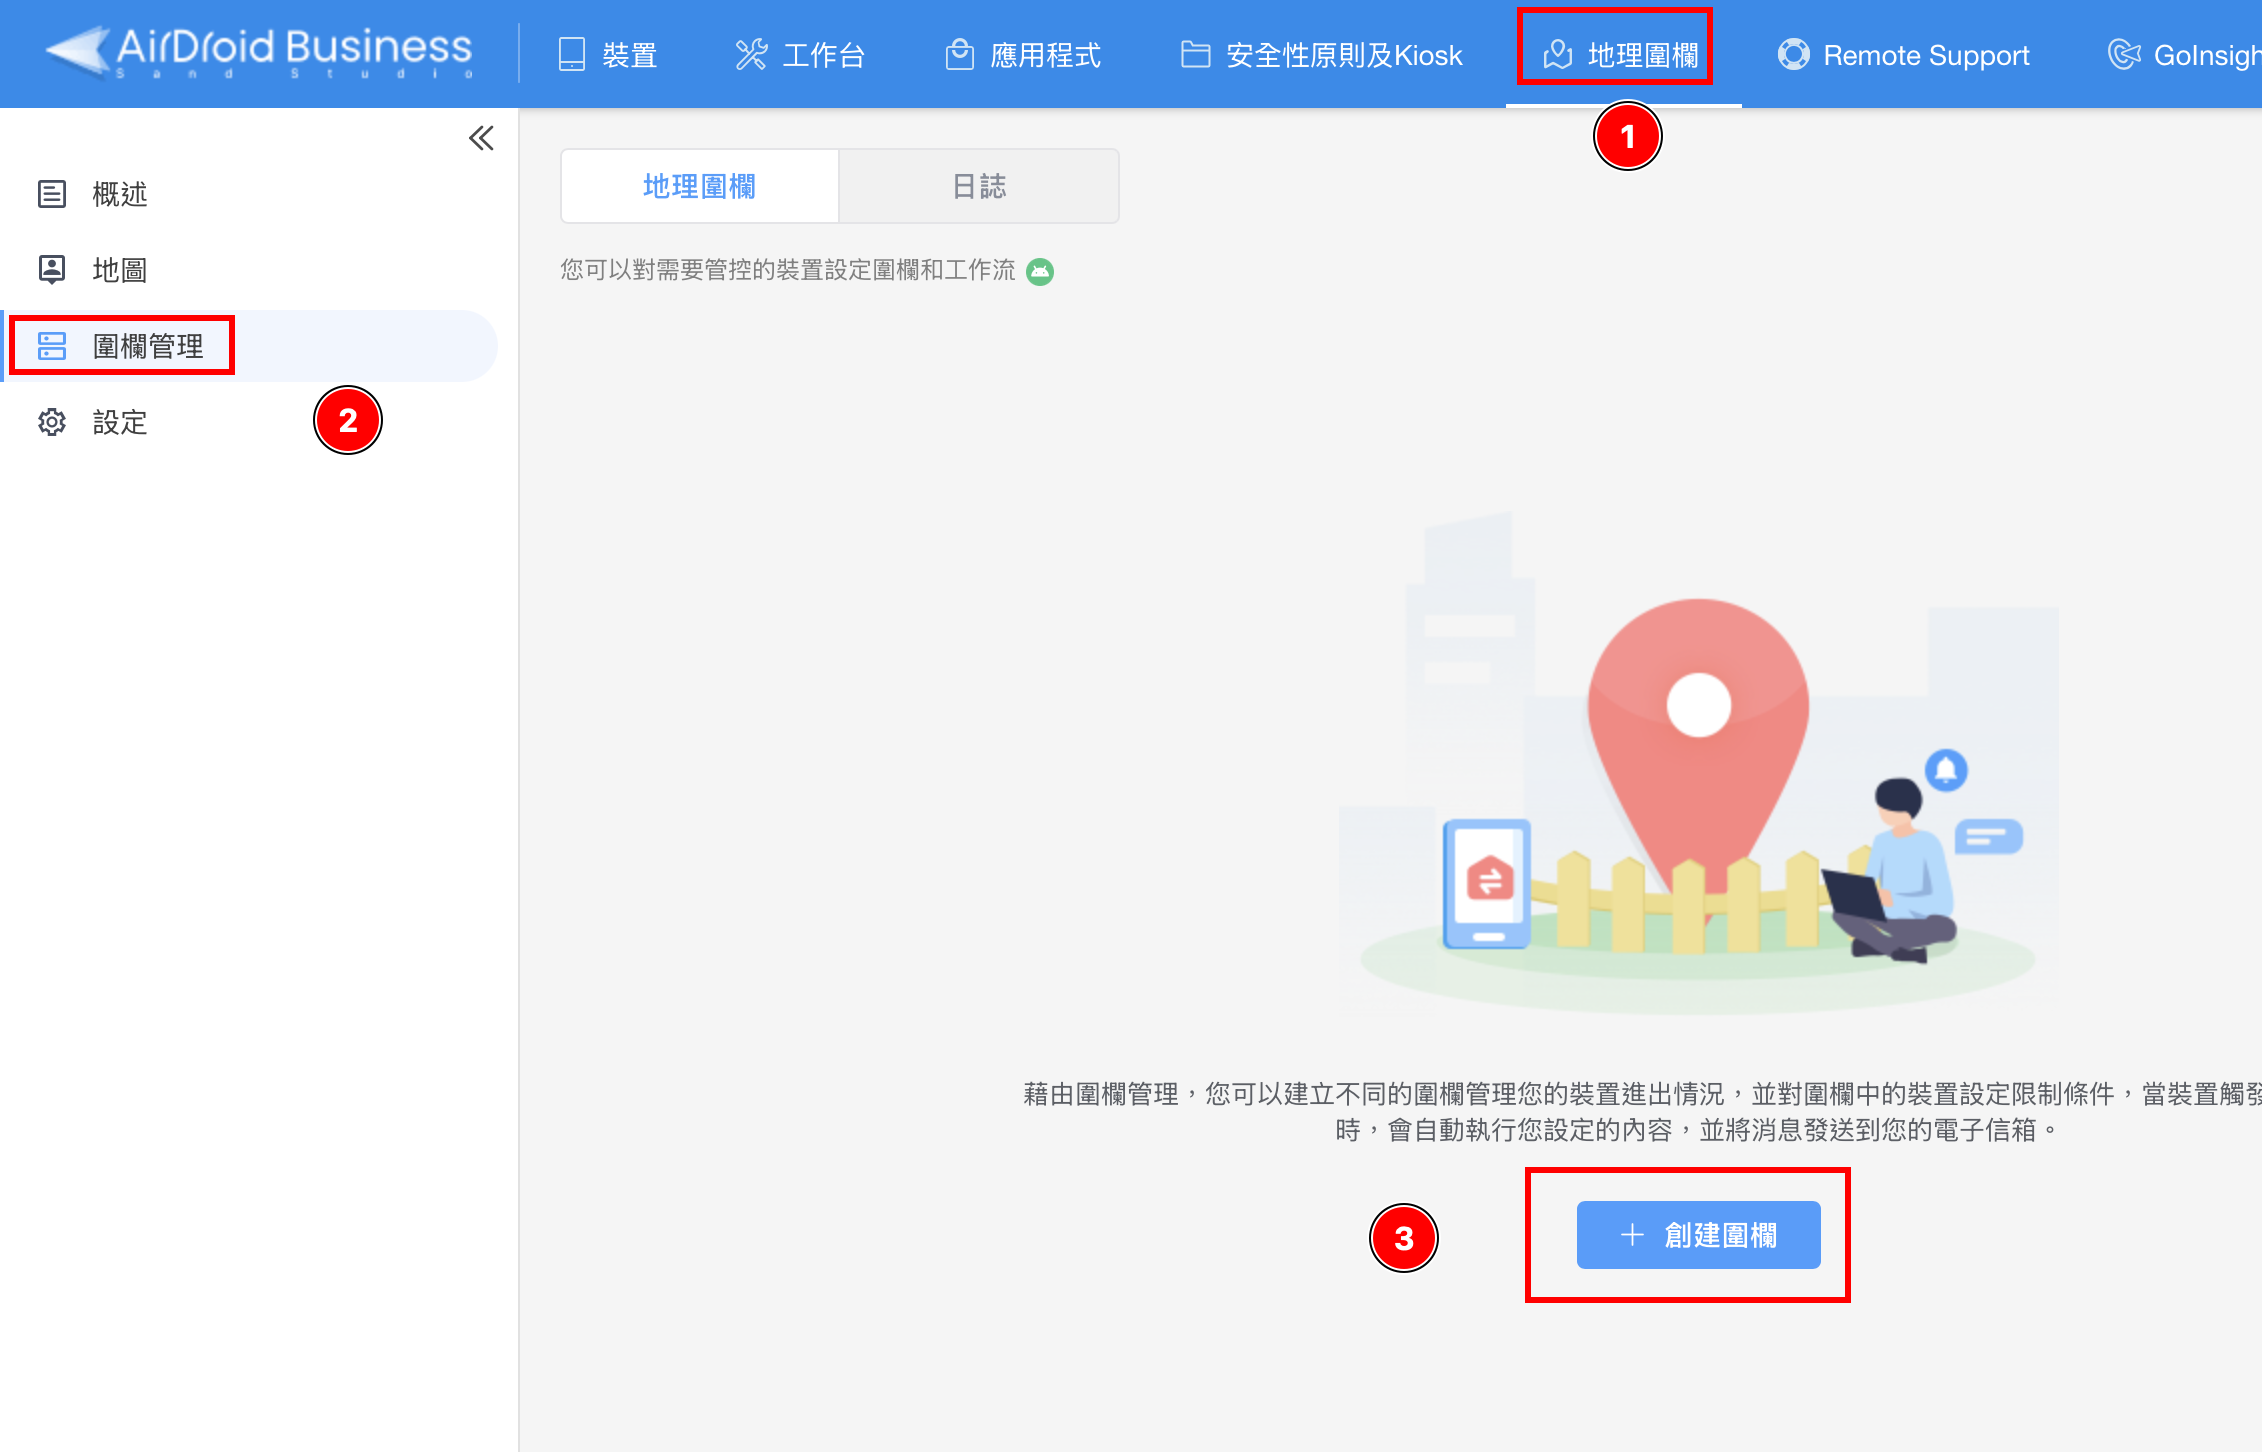Image resolution: width=2262 pixels, height=1452 pixels.
Task: Select the 地理圍欄 tab
Action: point(699,186)
